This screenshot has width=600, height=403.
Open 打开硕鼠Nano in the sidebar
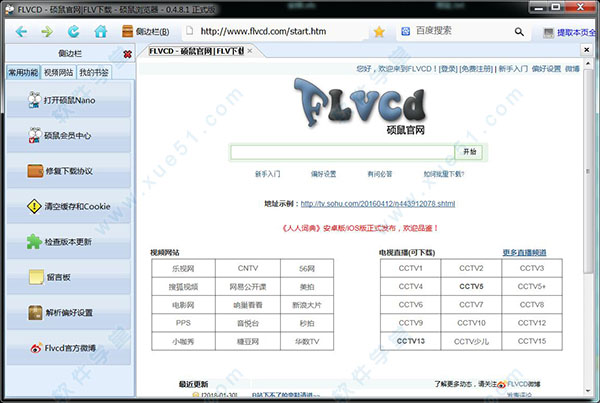(x=68, y=100)
